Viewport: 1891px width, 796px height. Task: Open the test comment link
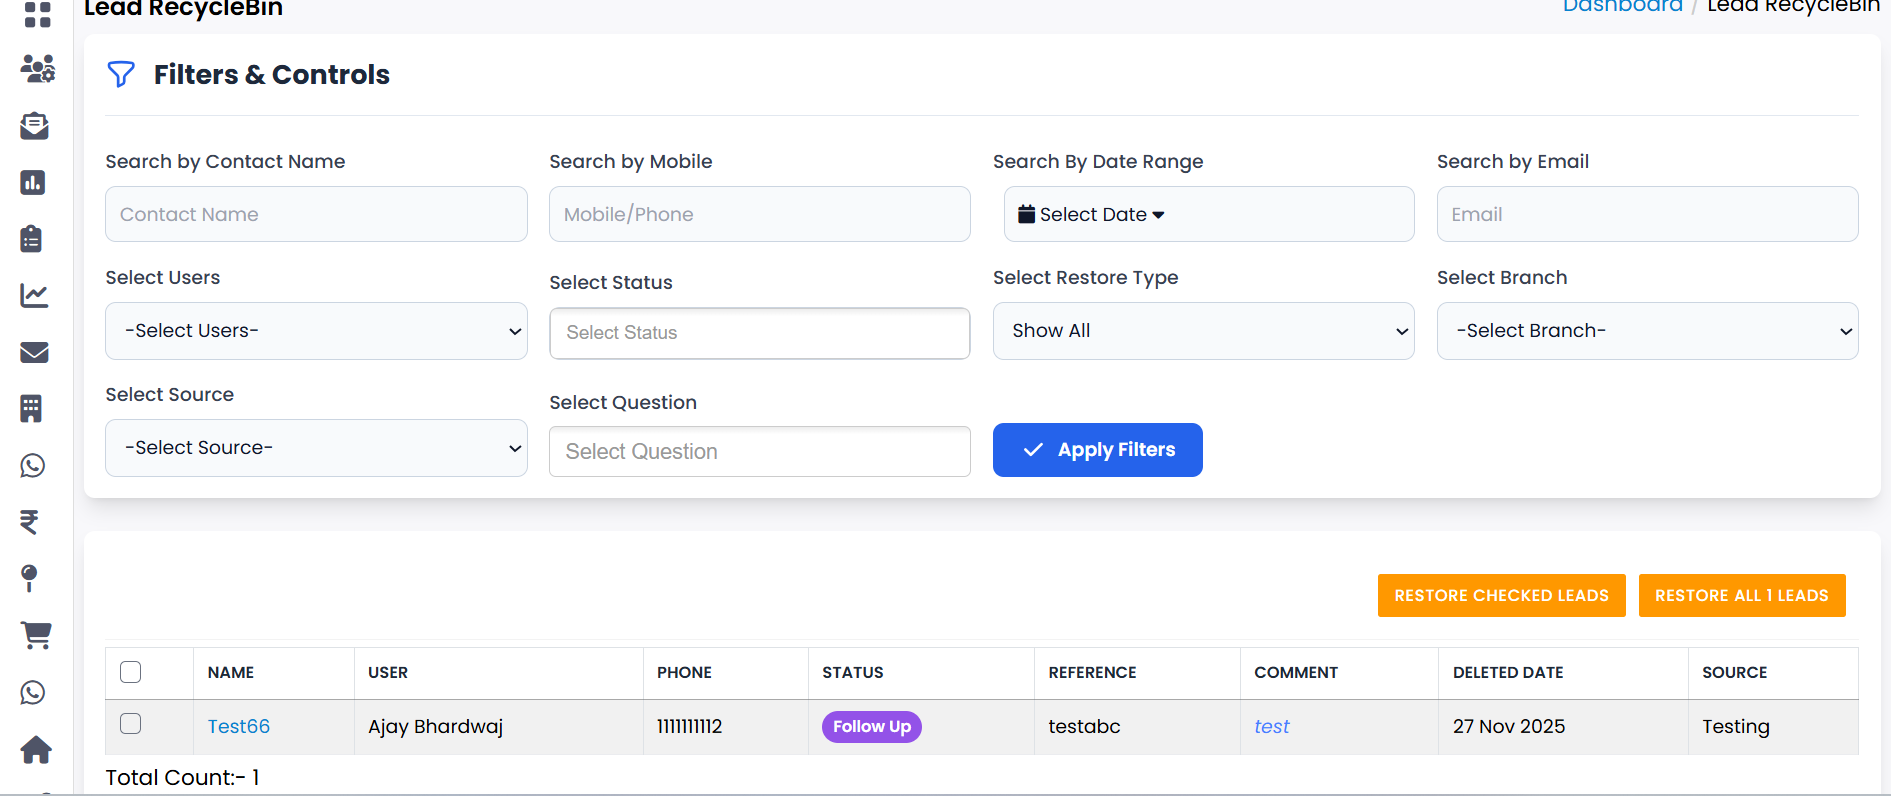[x=1272, y=727]
